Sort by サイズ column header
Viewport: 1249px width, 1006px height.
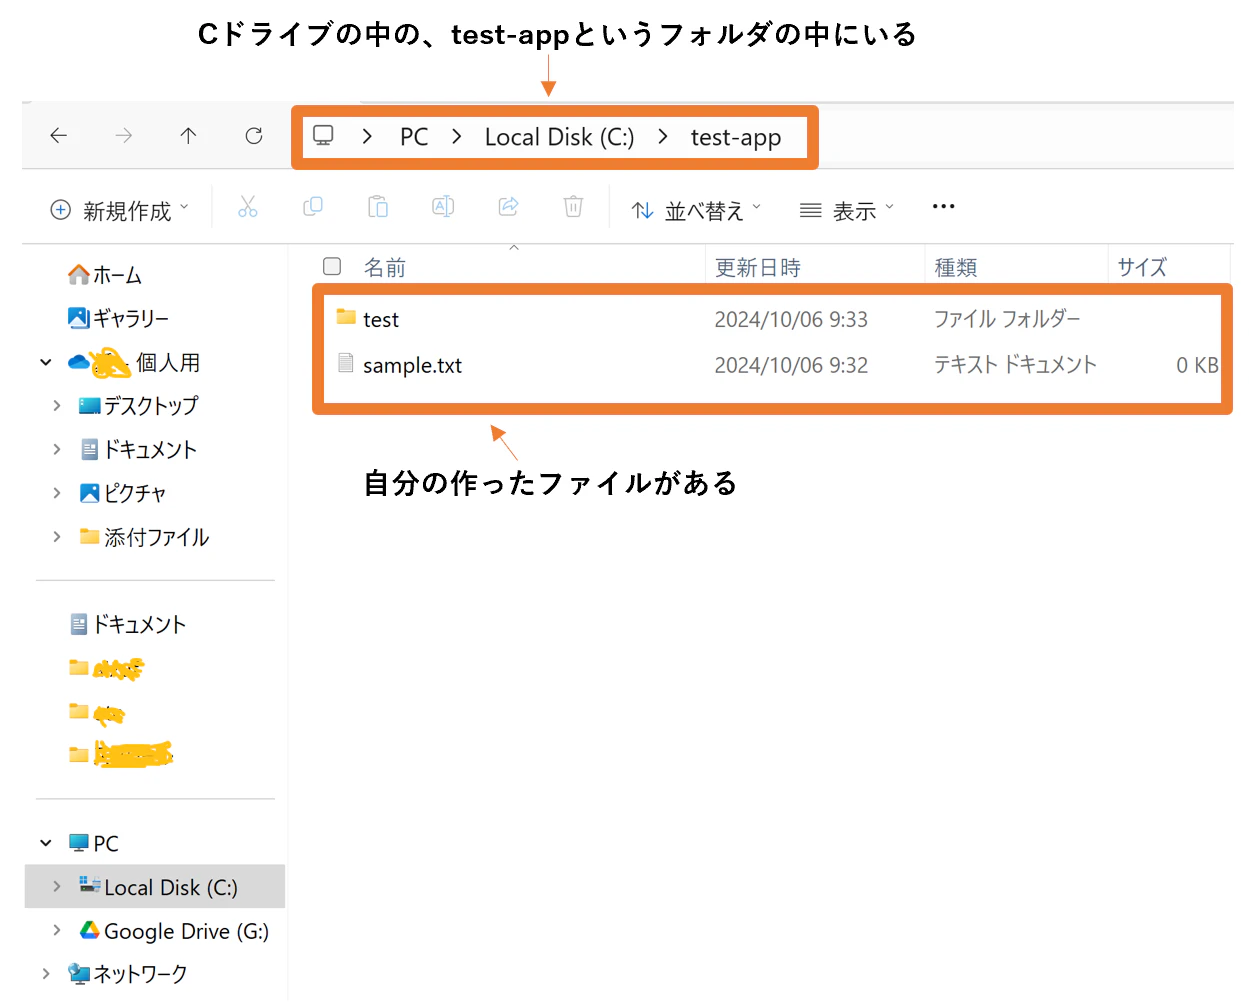pyautogui.click(x=1142, y=267)
